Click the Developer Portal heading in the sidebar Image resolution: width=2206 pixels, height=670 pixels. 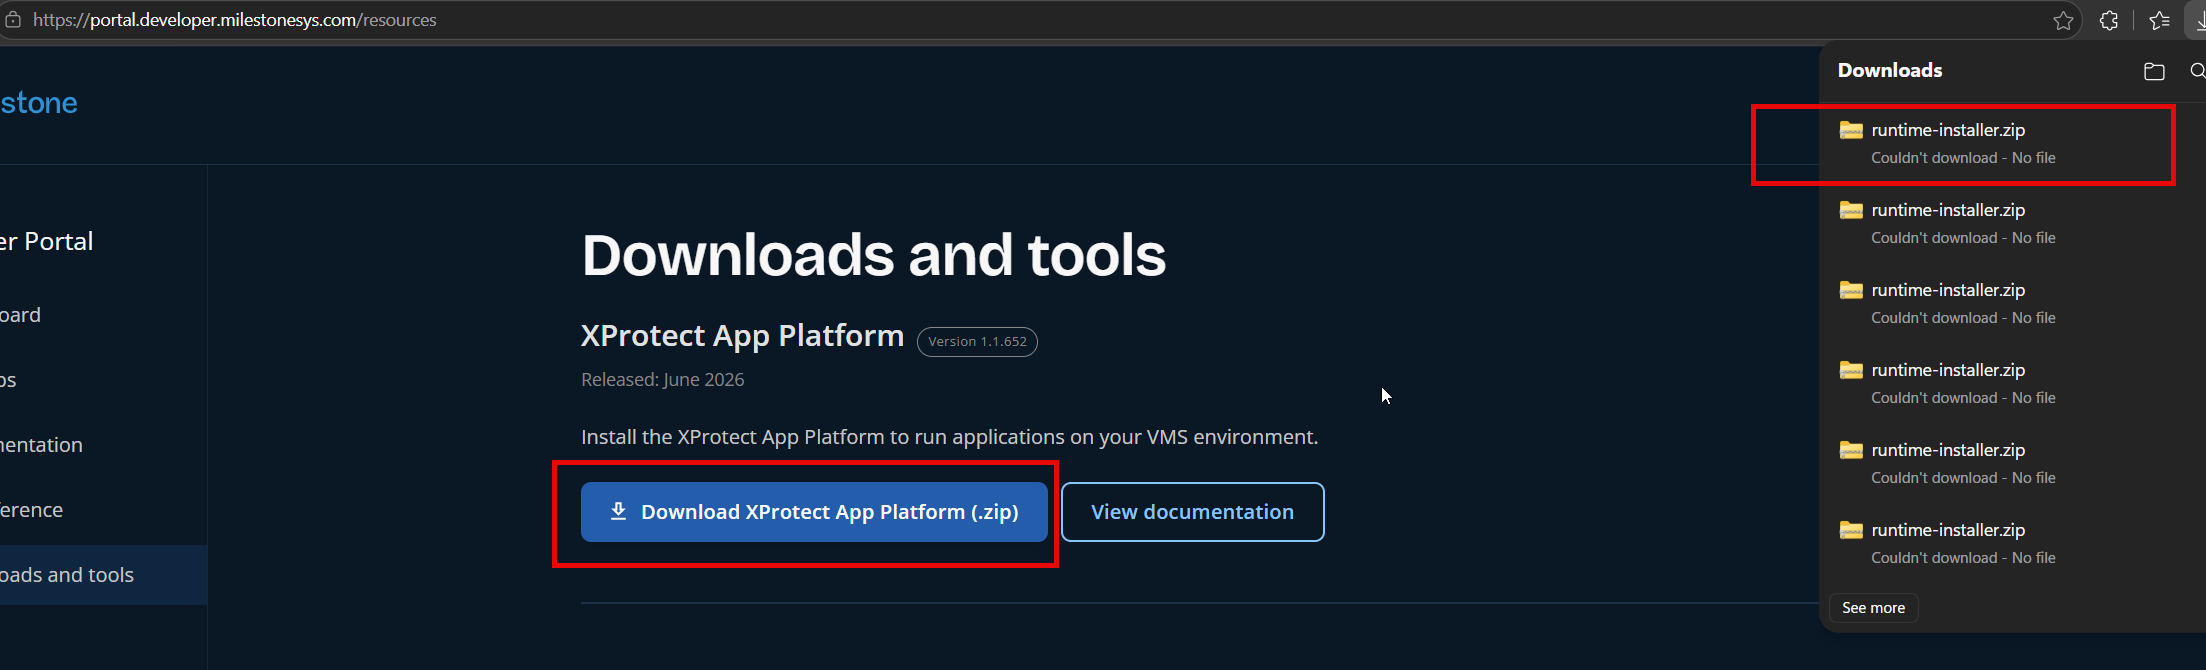[46, 241]
